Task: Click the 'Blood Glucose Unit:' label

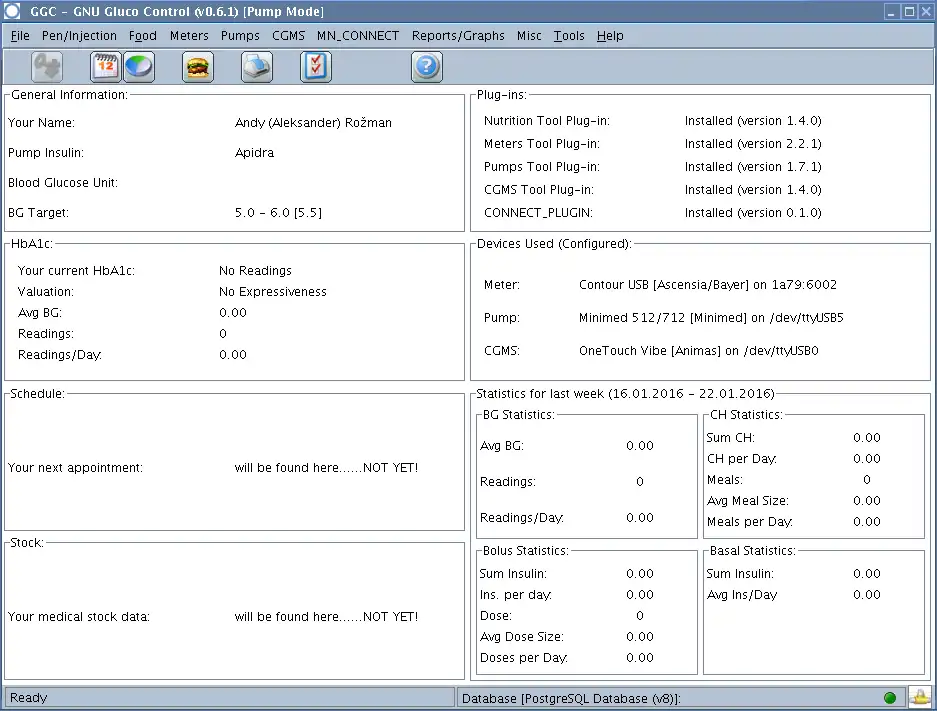Action: click(63, 183)
